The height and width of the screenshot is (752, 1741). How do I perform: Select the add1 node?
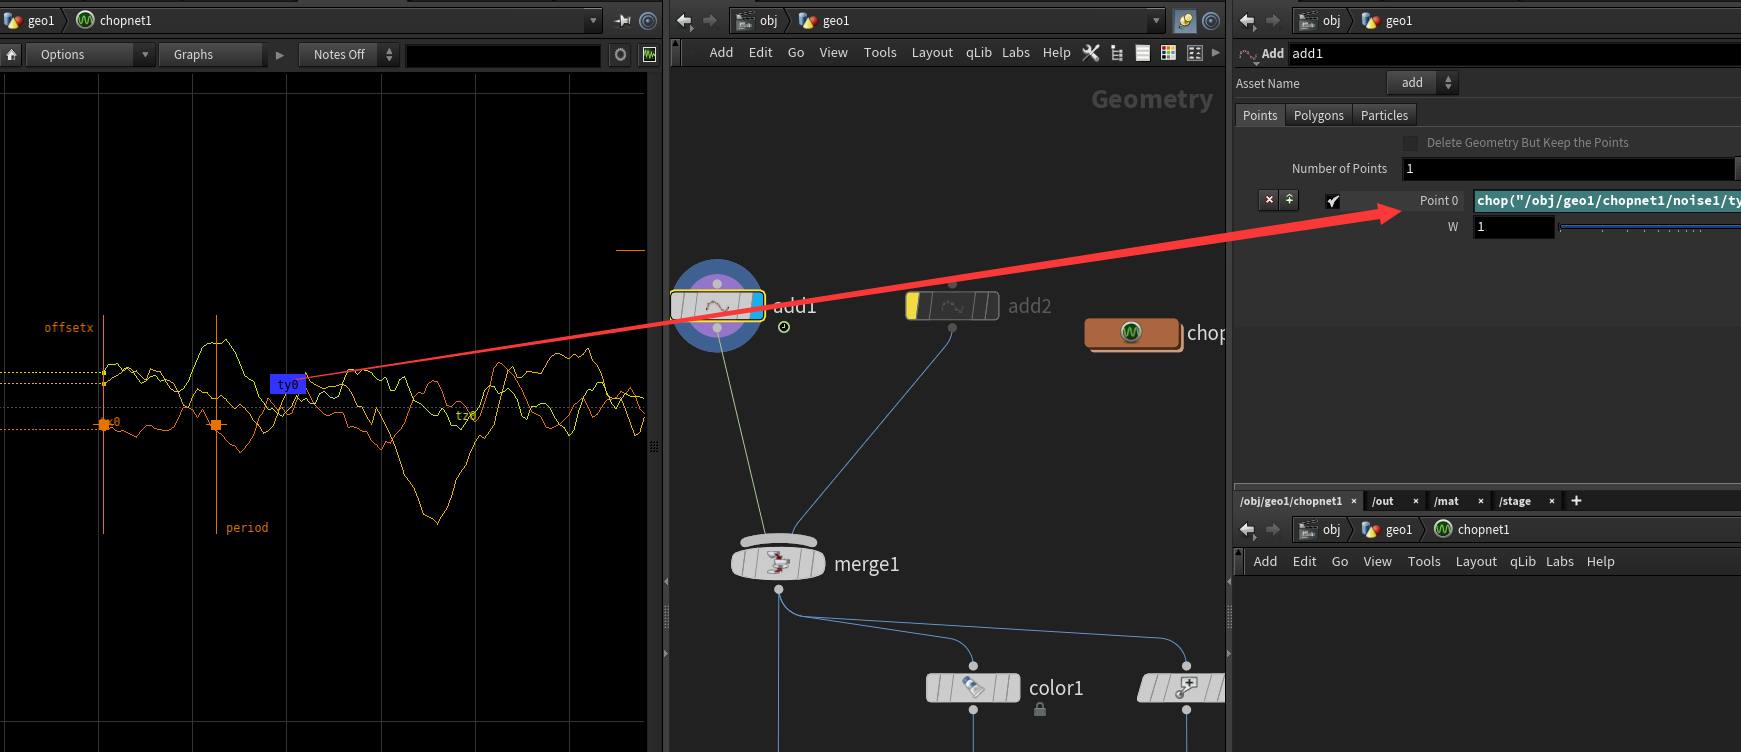[x=717, y=306]
